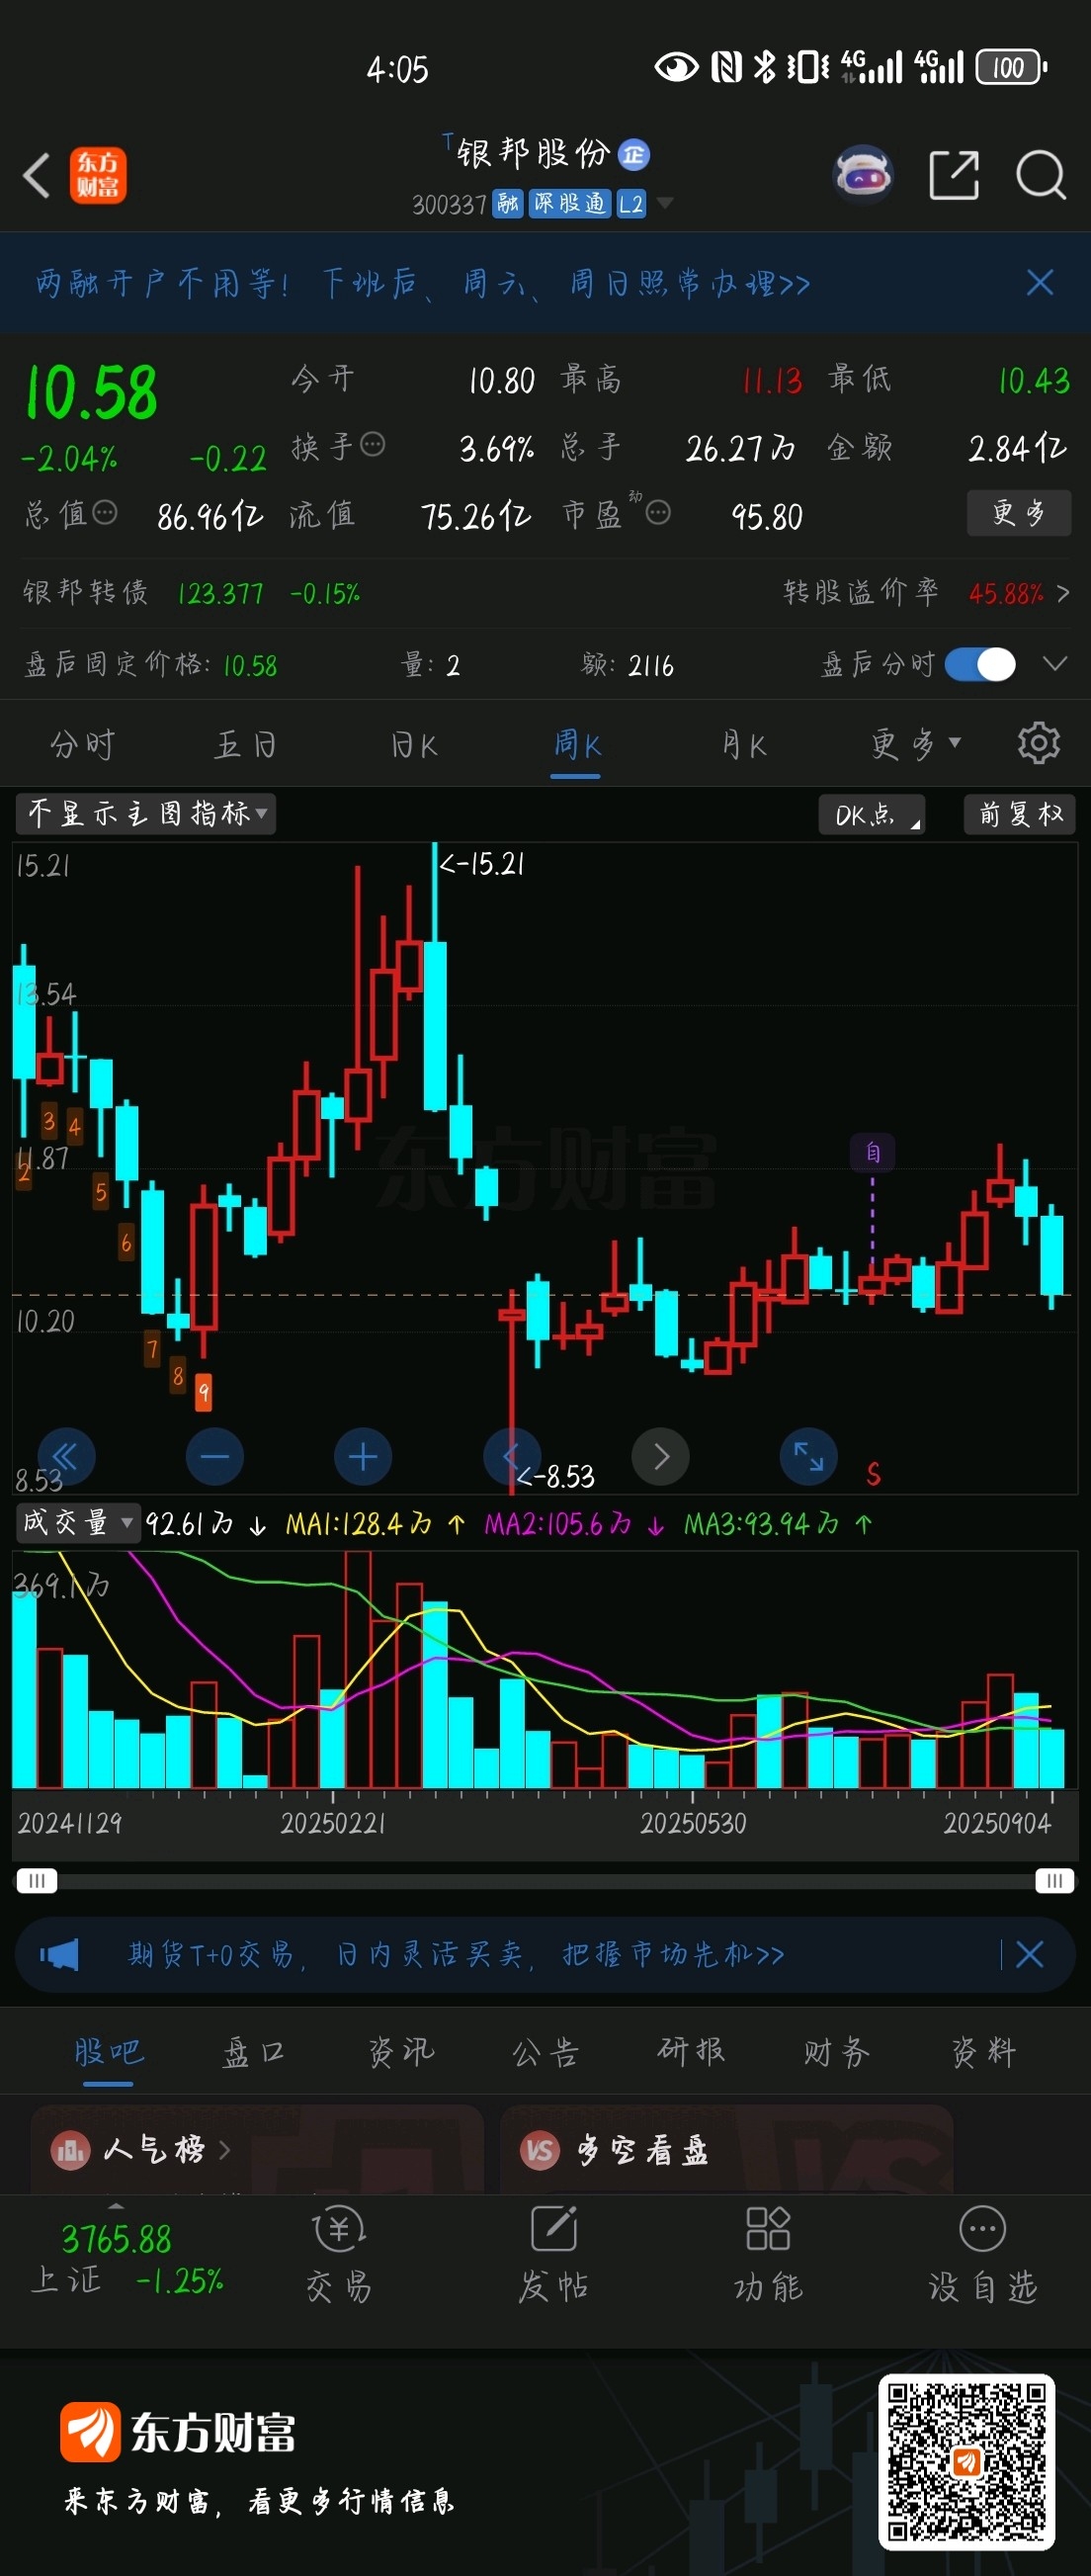Tap the share/export icon
The width and height of the screenshot is (1091, 2576).
pos(954,176)
